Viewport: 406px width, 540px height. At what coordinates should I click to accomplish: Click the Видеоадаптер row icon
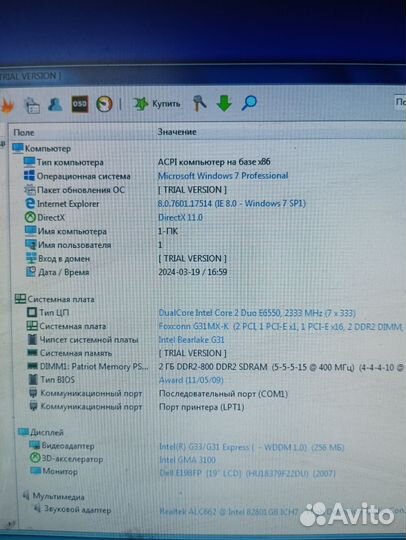[x=35, y=445]
